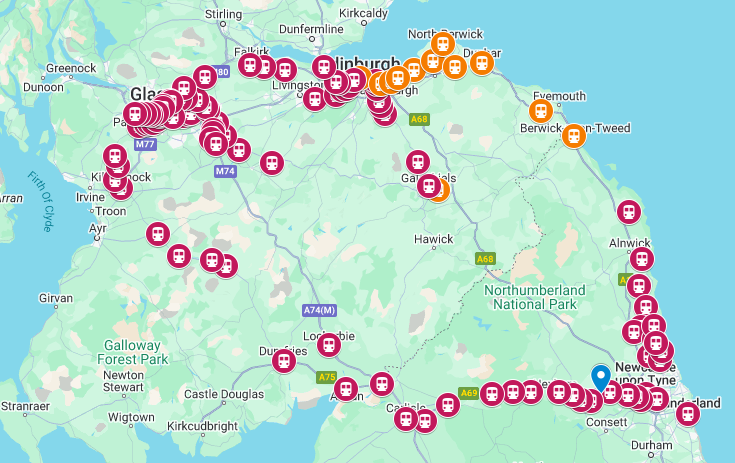Screen dimensions: 735x463
Task: Click the train marker at Lockerbie
Action: pos(329,345)
